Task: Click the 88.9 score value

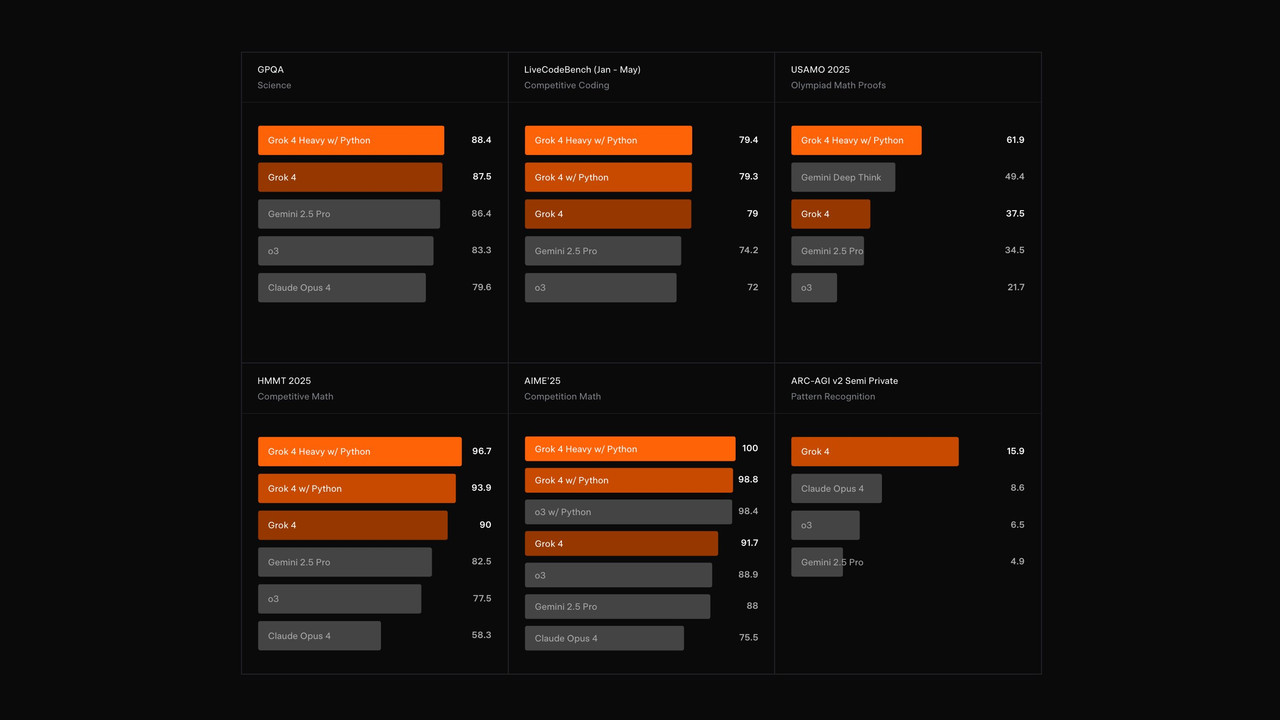Action: pyautogui.click(x=748, y=575)
